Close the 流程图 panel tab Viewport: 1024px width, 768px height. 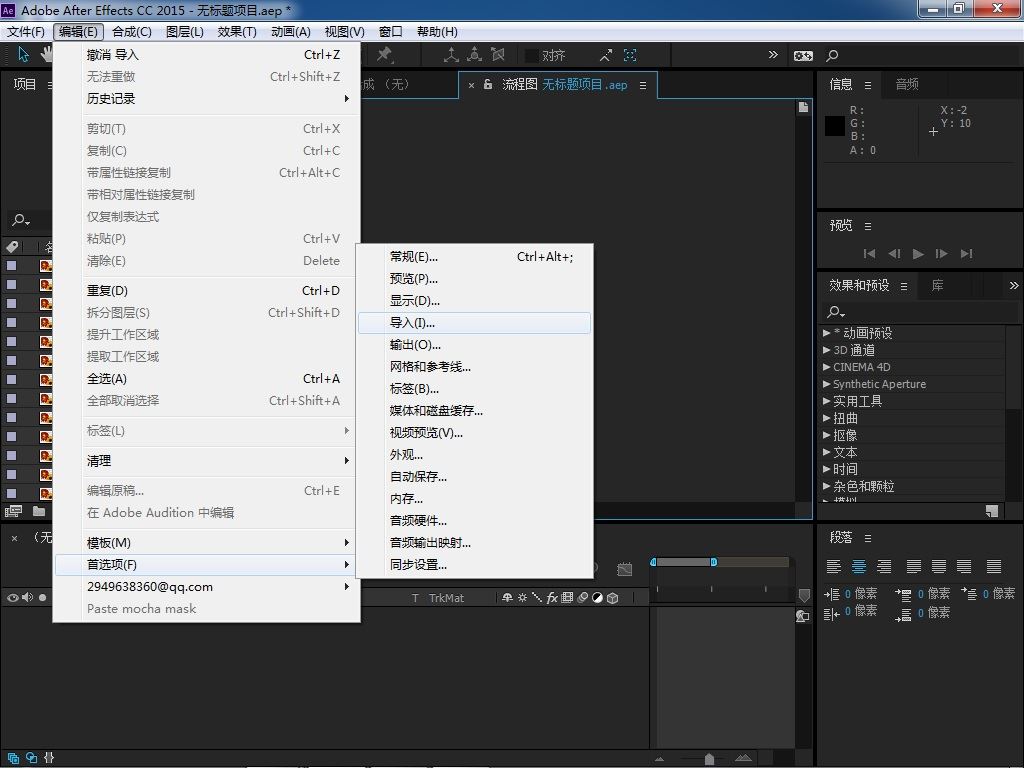[472, 85]
